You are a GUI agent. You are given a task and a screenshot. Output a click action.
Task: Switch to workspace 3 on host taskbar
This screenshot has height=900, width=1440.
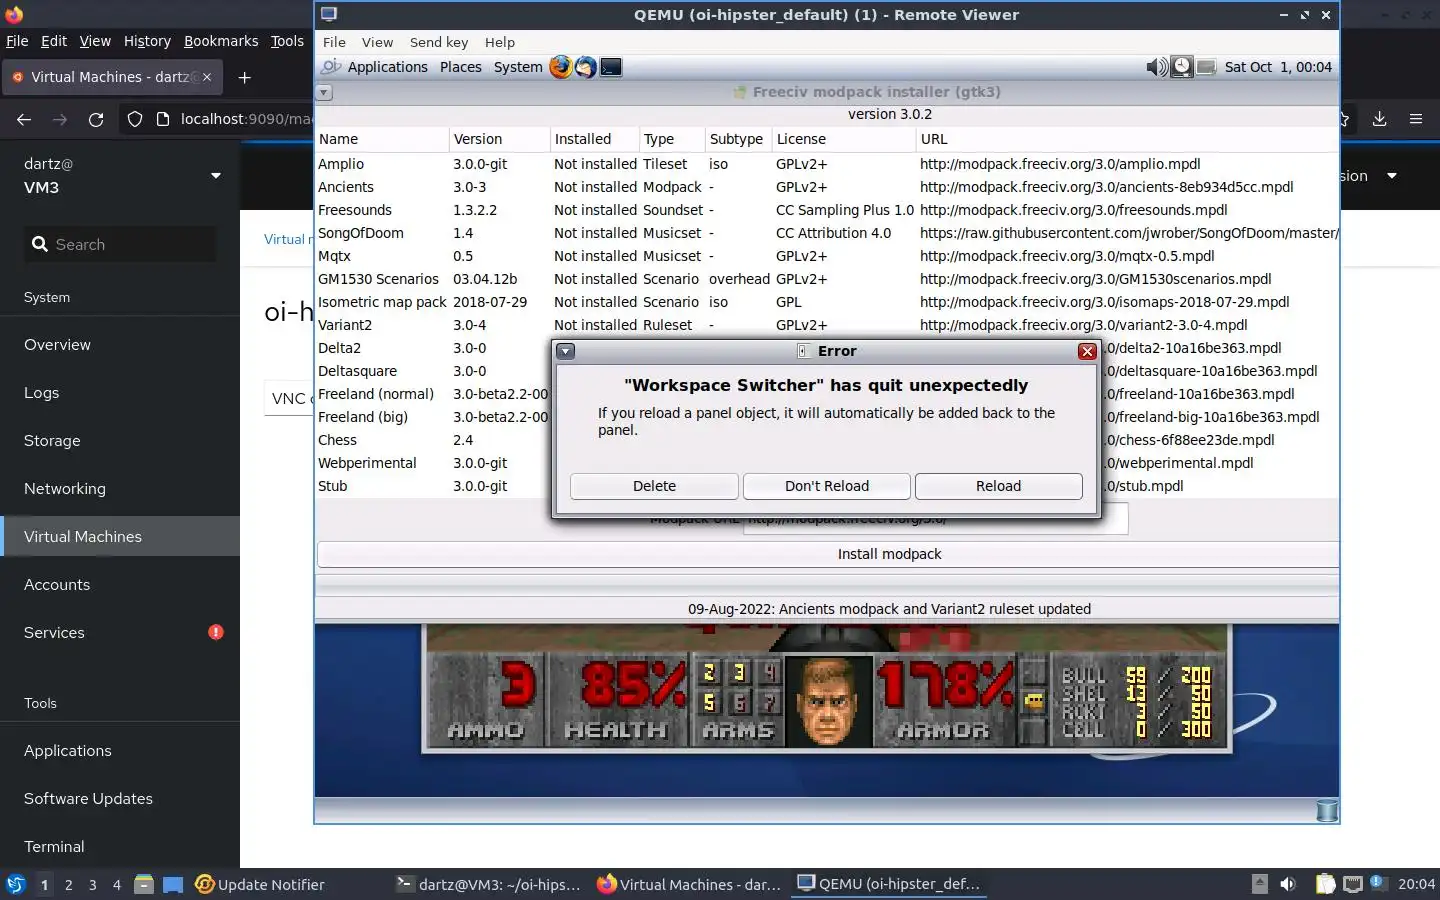[93, 884]
